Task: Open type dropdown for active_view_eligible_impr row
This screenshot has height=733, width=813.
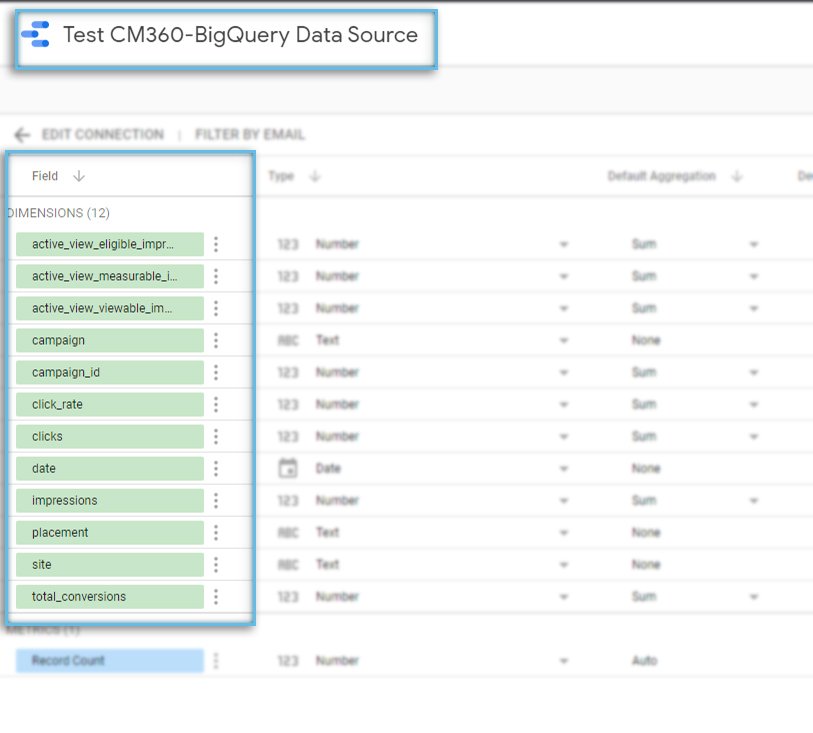Action: tap(564, 244)
